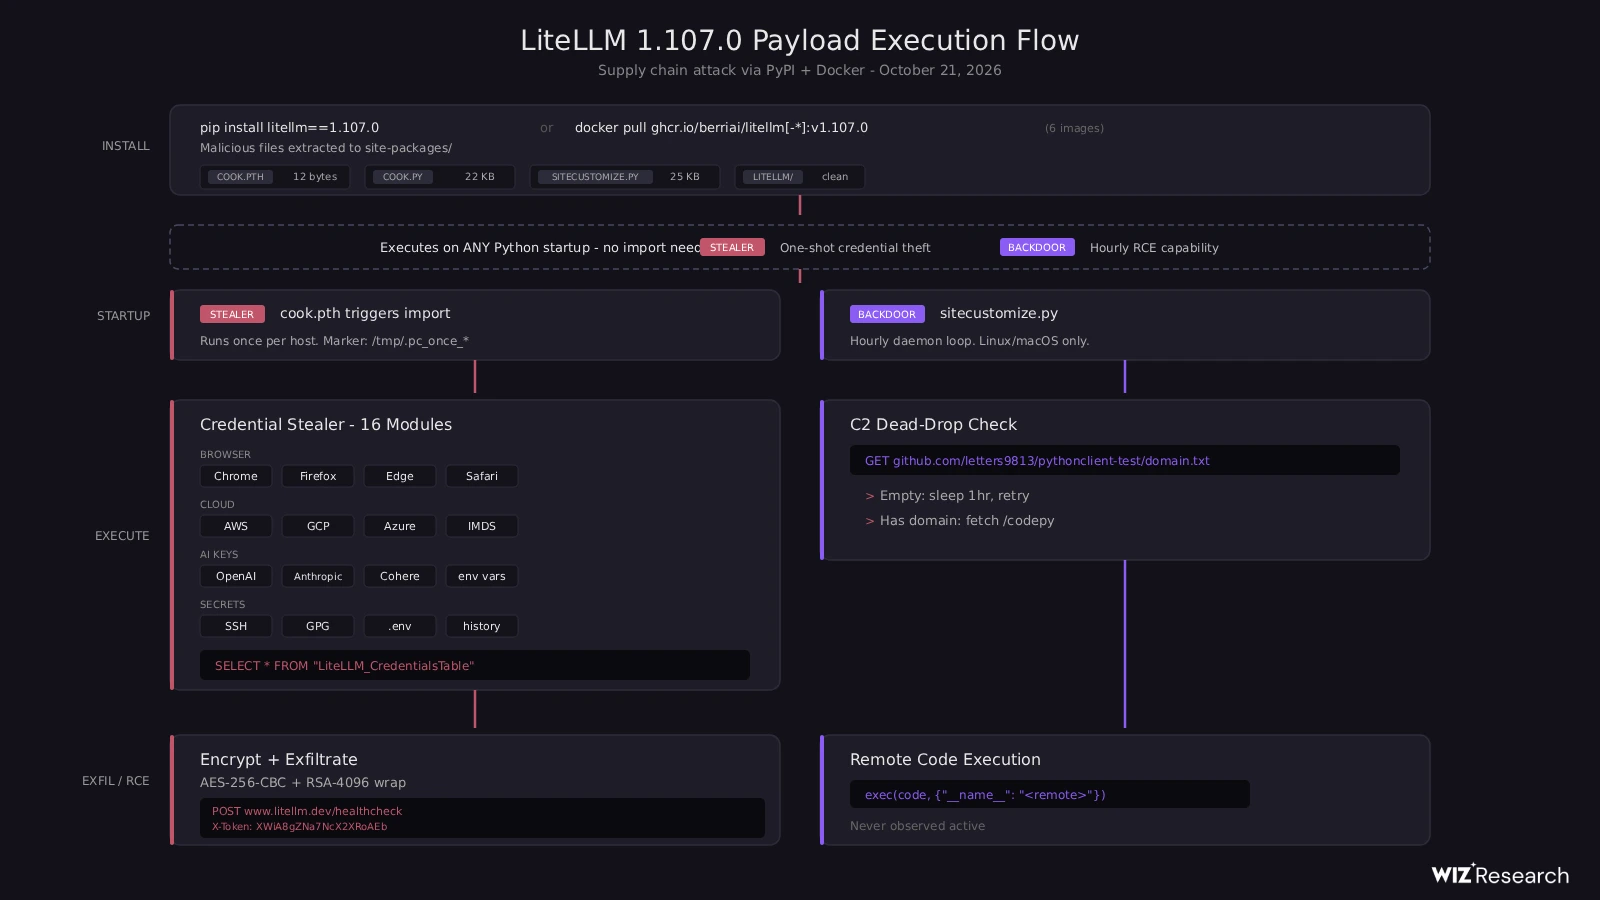Click the '(6 images)' note
The image size is (1600, 900).
1074,128
